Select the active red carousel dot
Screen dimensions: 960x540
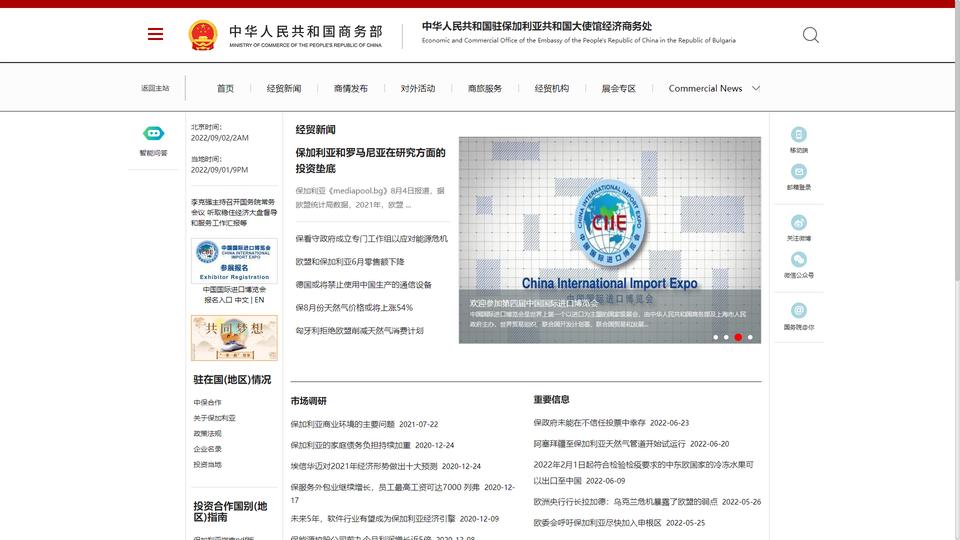738,337
